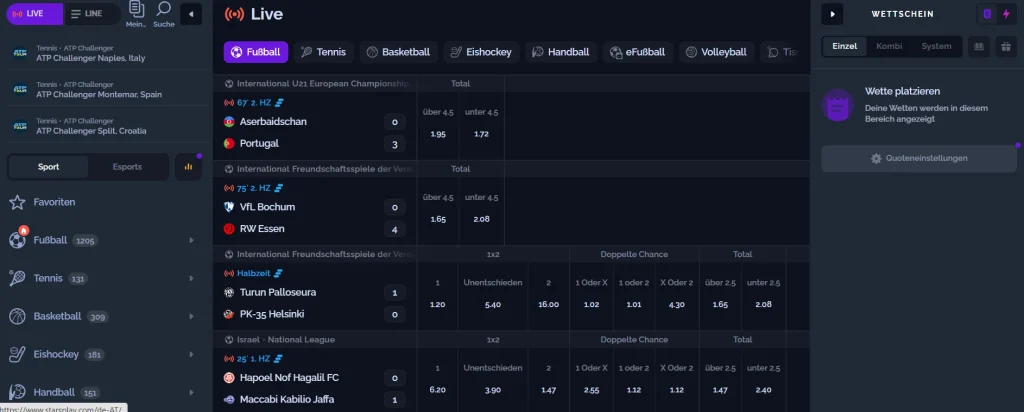This screenshot has width=1024, height=412.
Task: Open International U21 European Championship league
Action: [x=319, y=84]
